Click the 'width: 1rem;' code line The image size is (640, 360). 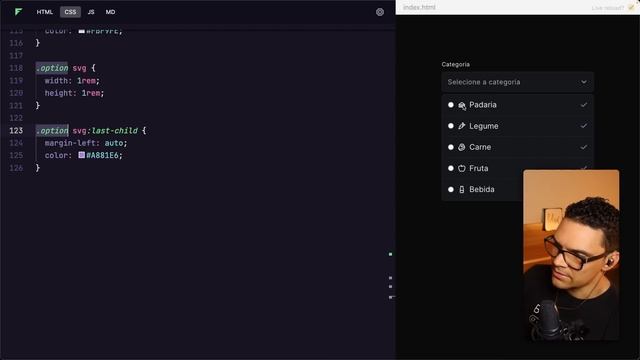[x=72, y=81]
